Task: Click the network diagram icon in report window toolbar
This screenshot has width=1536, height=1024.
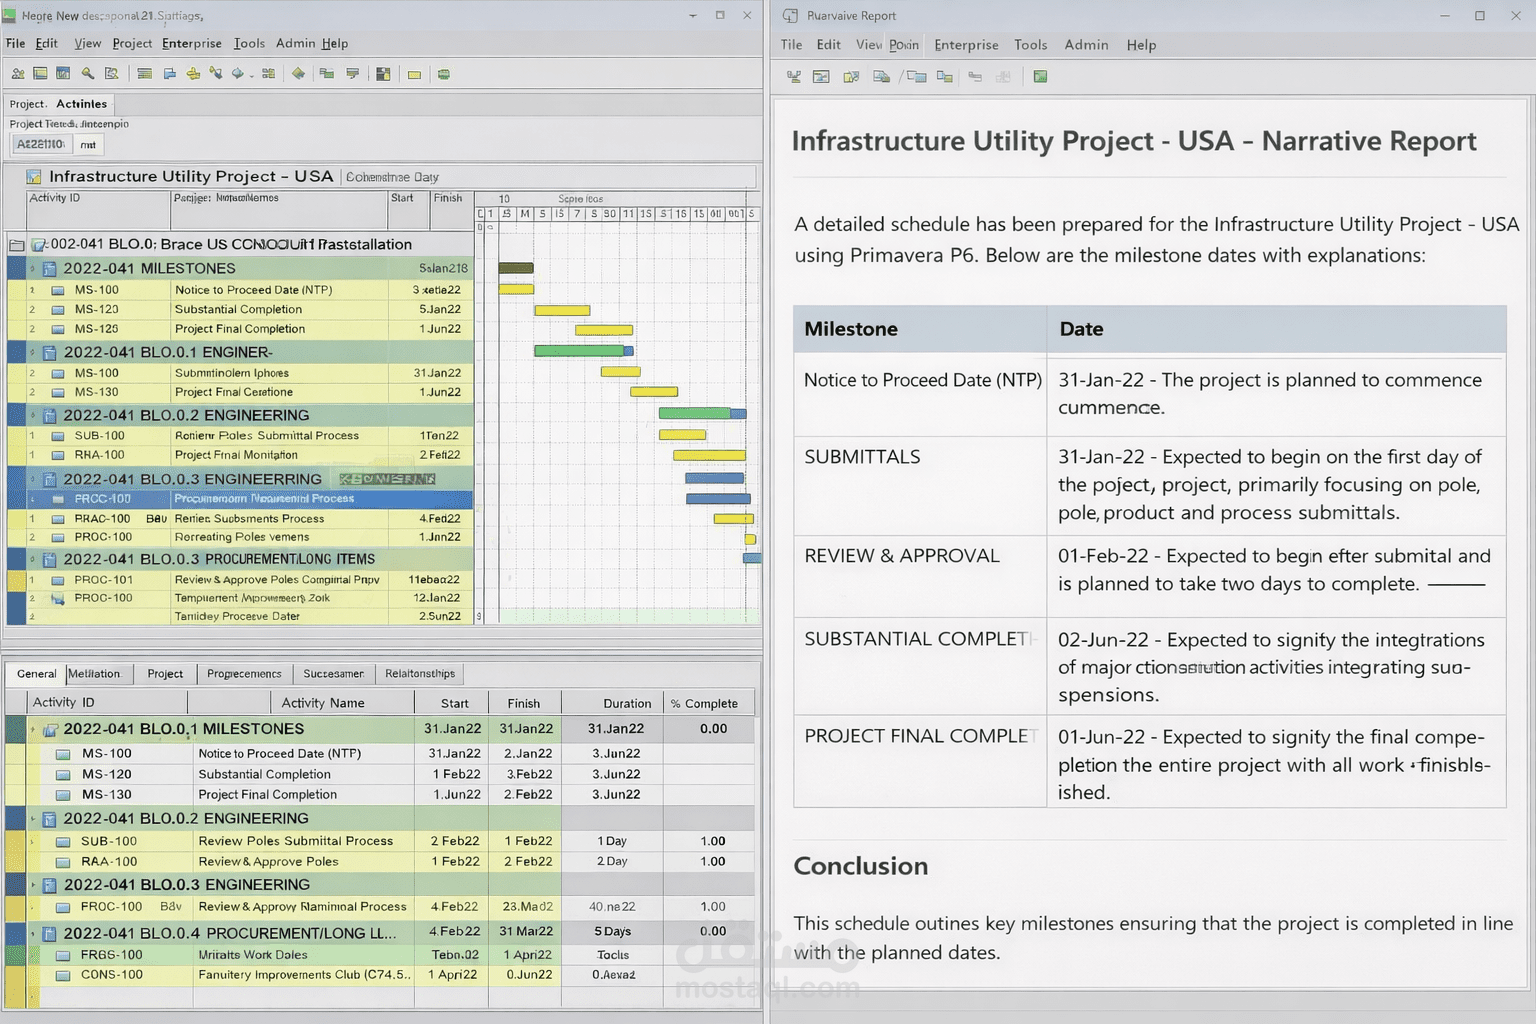Action: click(x=794, y=77)
